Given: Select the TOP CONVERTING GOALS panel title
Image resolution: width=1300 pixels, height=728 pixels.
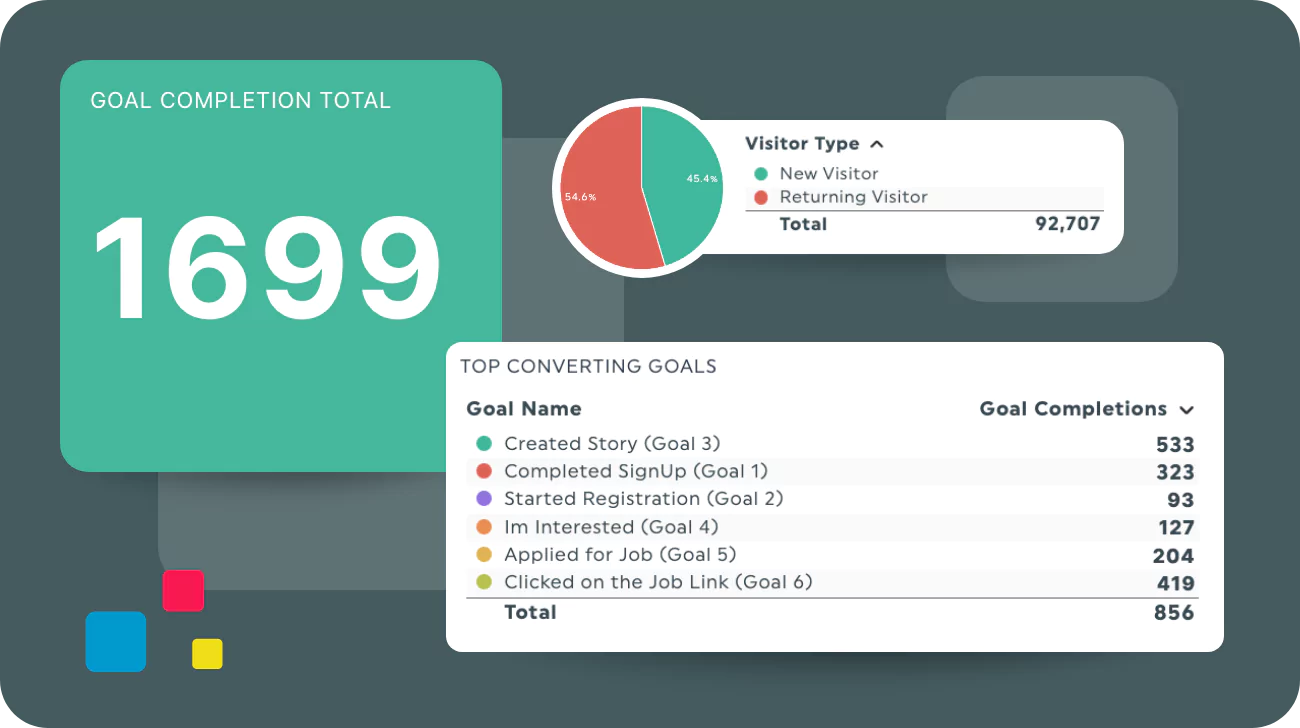Looking at the screenshot, I should (588, 367).
